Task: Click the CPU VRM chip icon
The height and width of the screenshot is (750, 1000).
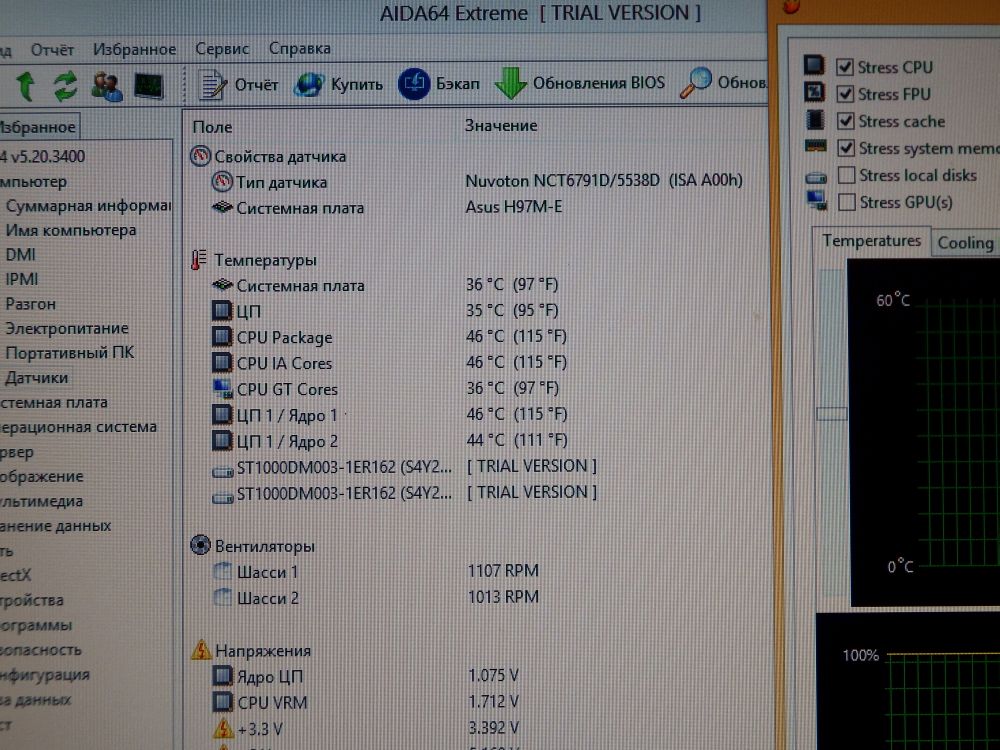Action: pyautogui.click(x=223, y=702)
